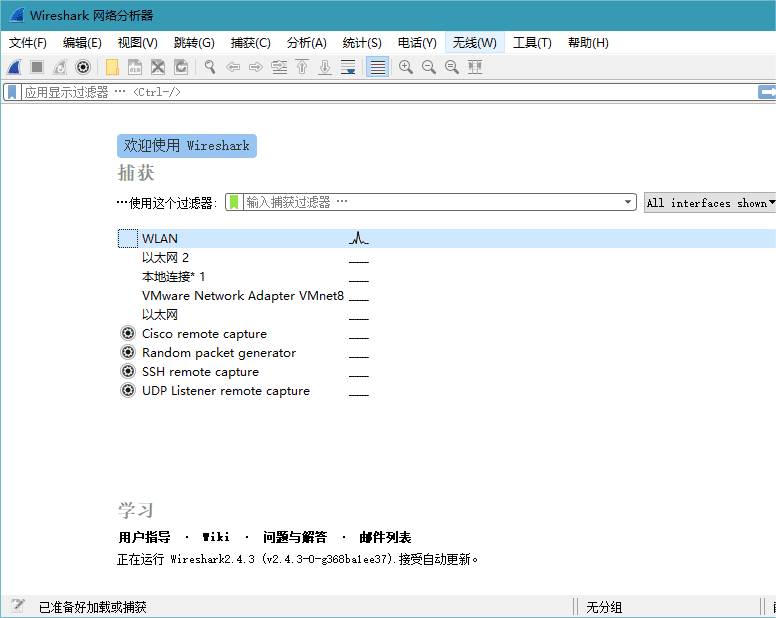This screenshot has height=618, width=776.
Task: Open the 文件(F) menu
Action: 28,43
